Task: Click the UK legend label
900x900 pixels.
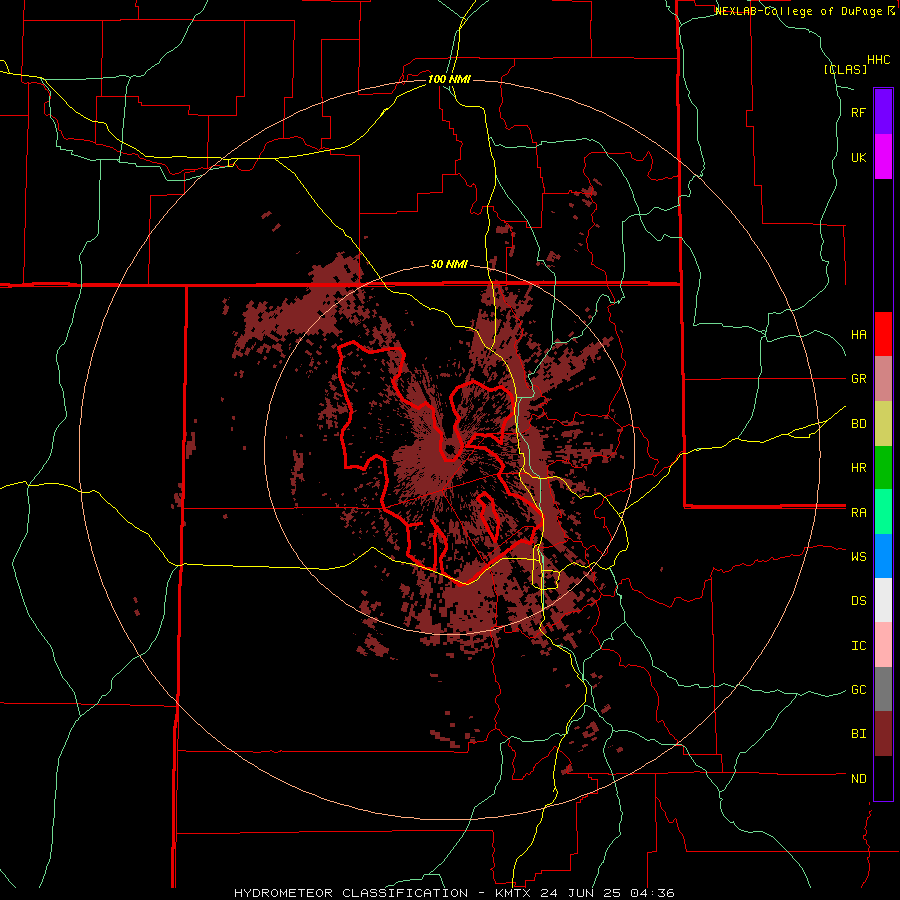Action: [x=859, y=157]
